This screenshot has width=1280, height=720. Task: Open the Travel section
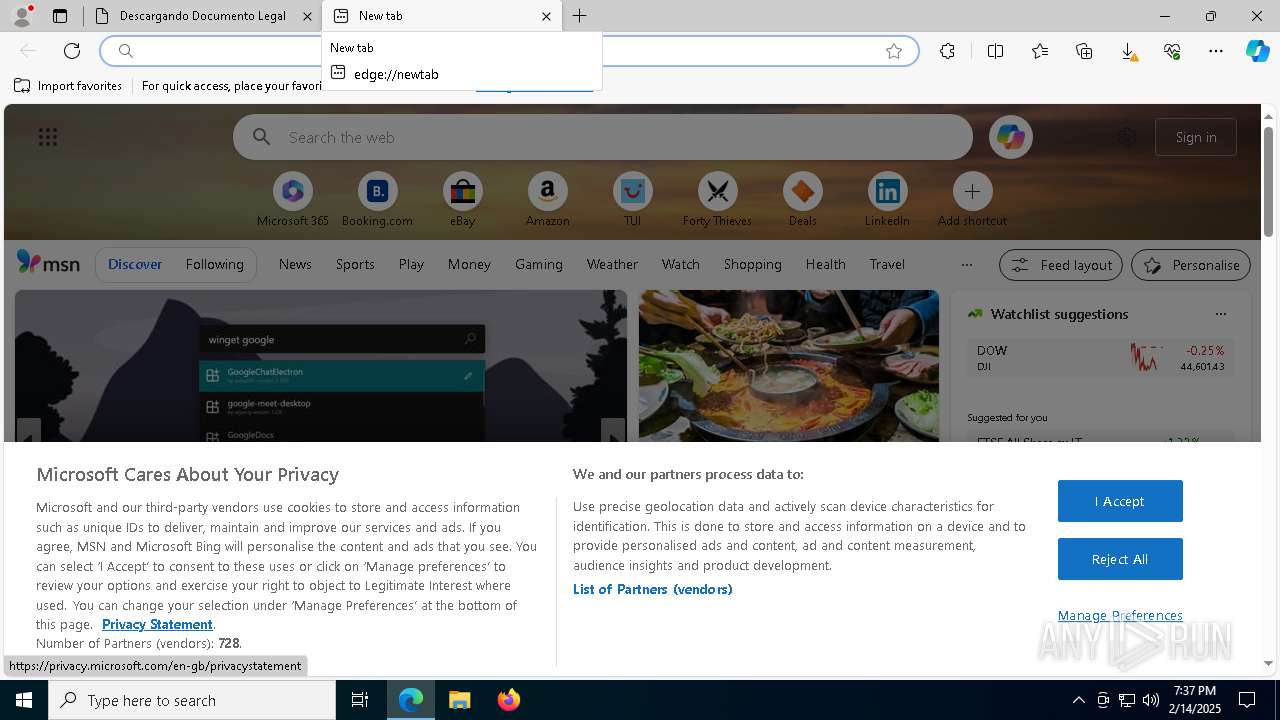(887, 264)
